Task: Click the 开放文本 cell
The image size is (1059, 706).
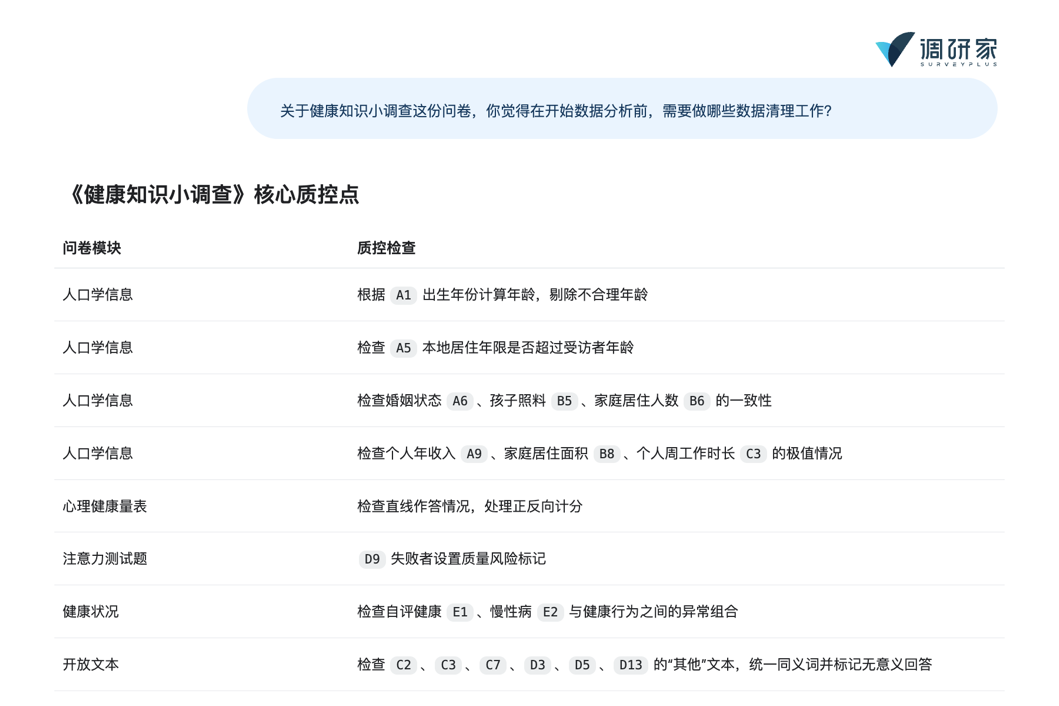Action: (x=91, y=665)
